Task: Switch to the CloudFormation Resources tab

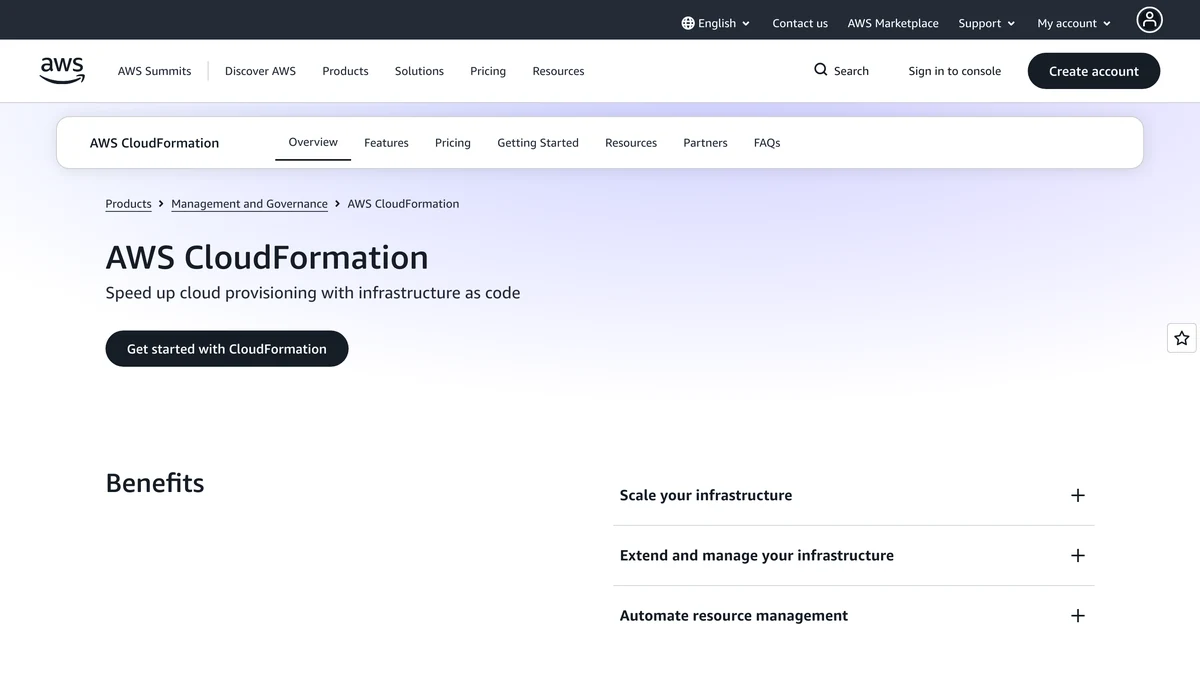Action: tap(631, 143)
